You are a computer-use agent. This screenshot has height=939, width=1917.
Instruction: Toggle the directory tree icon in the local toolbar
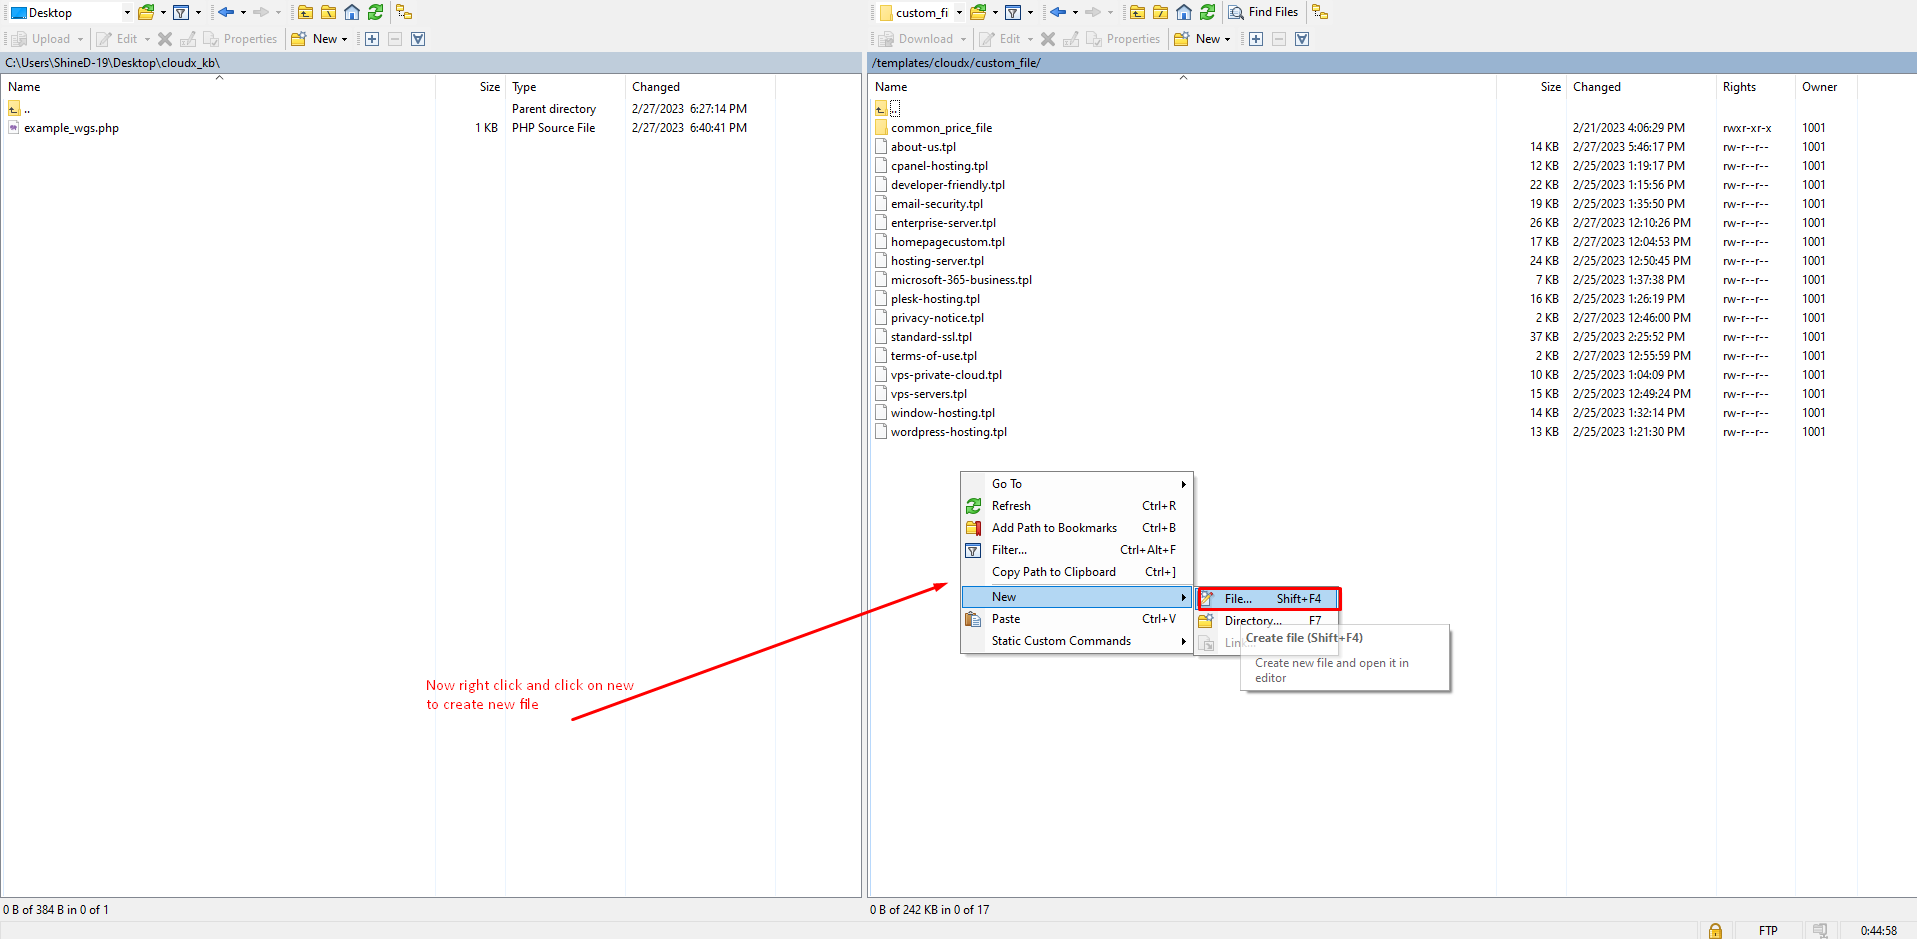[404, 12]
